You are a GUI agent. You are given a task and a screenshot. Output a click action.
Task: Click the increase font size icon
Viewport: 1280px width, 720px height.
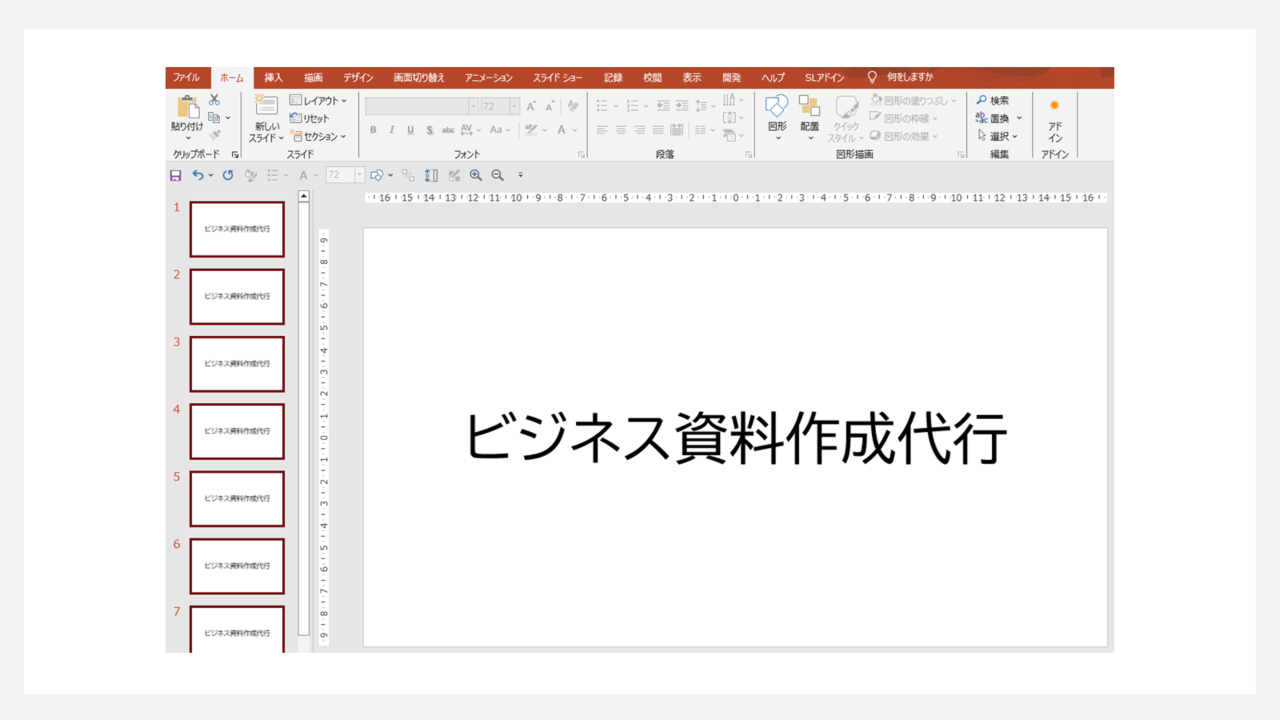pos(531,106)
